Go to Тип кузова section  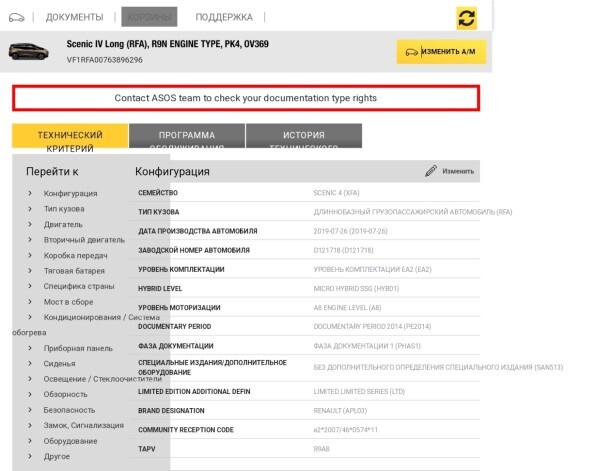click(64, 209)
